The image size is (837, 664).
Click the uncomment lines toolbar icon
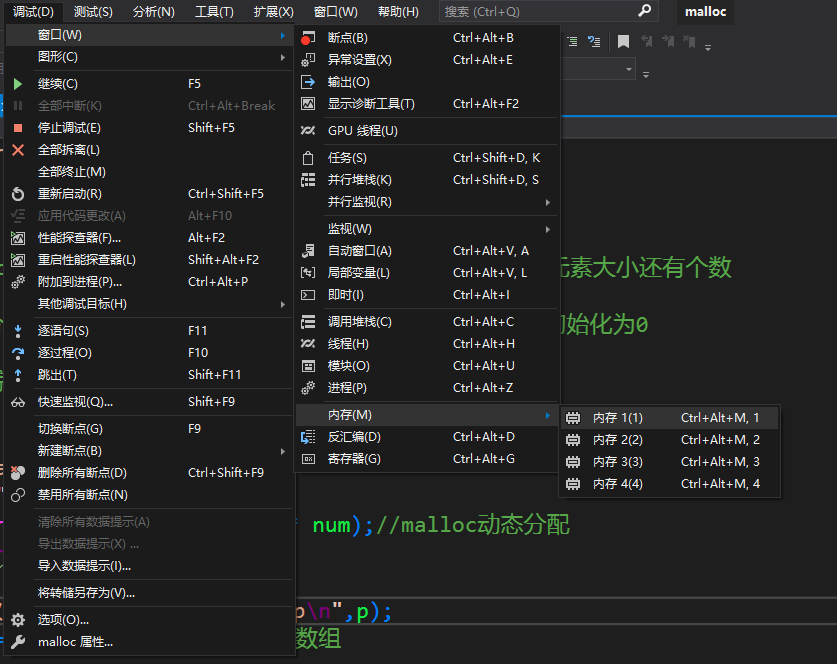tap(594, 42)
